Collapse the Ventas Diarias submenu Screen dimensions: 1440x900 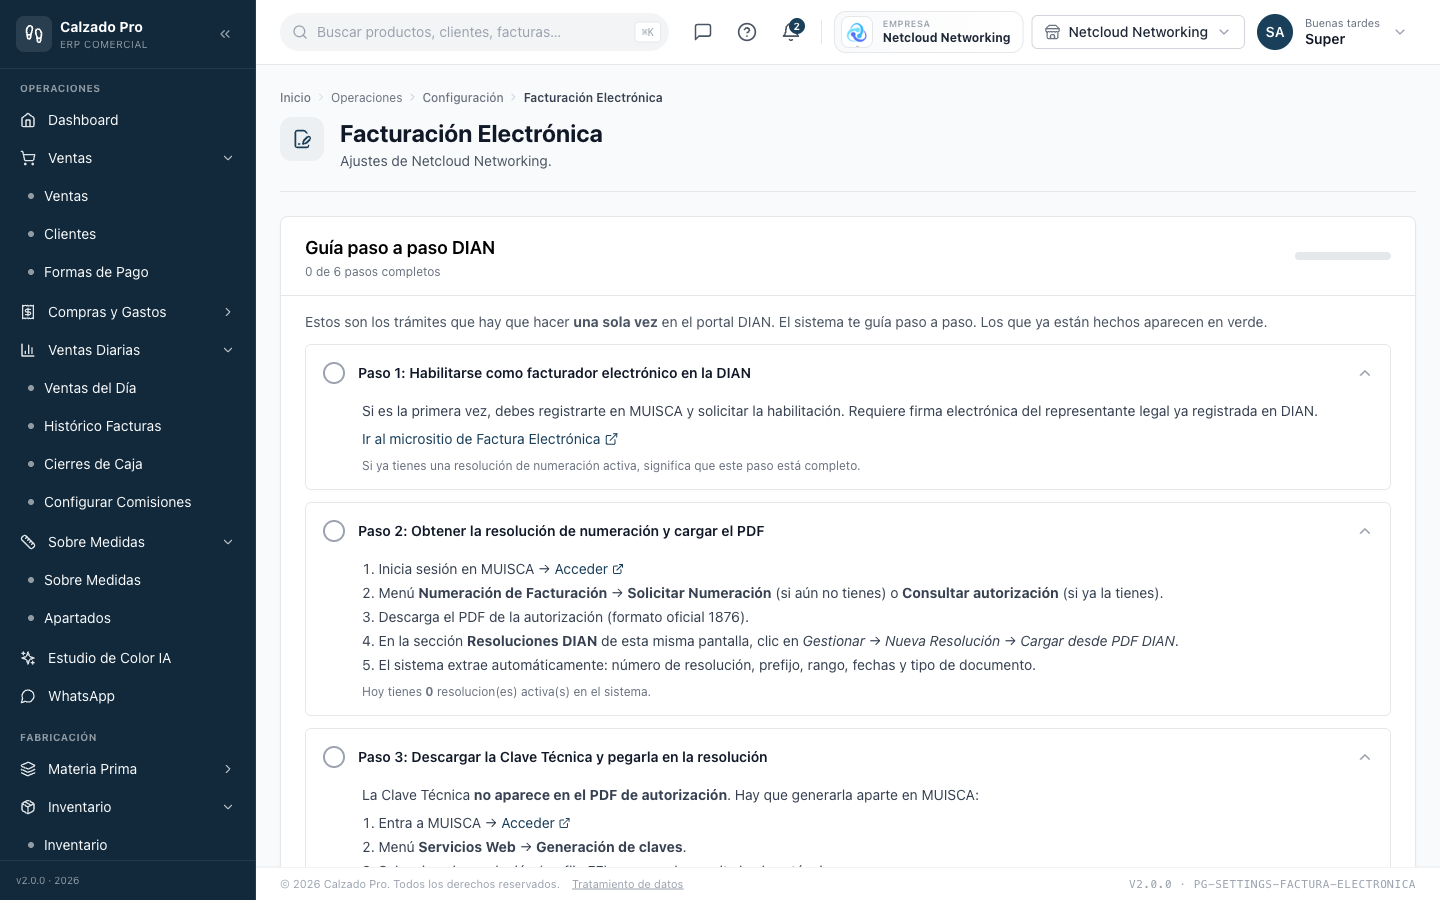(228, 350)
